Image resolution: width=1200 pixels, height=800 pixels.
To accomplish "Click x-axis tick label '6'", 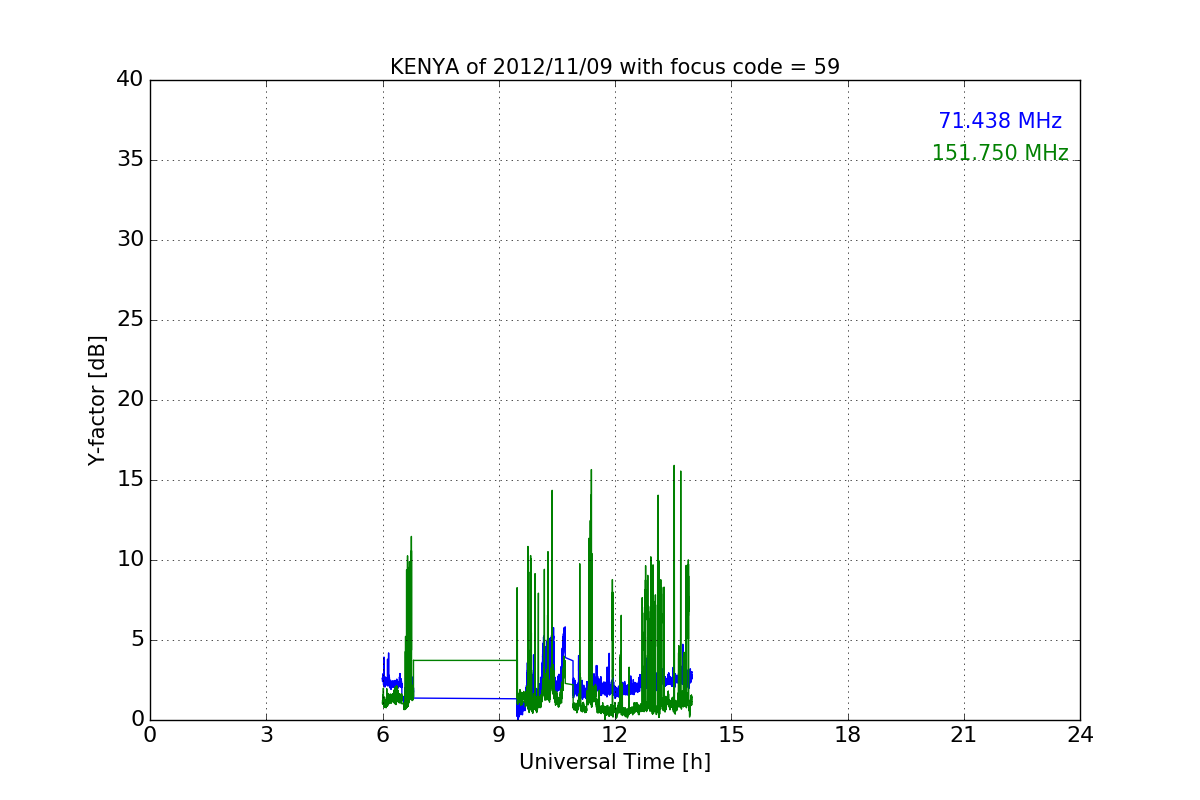I will 382,735.
